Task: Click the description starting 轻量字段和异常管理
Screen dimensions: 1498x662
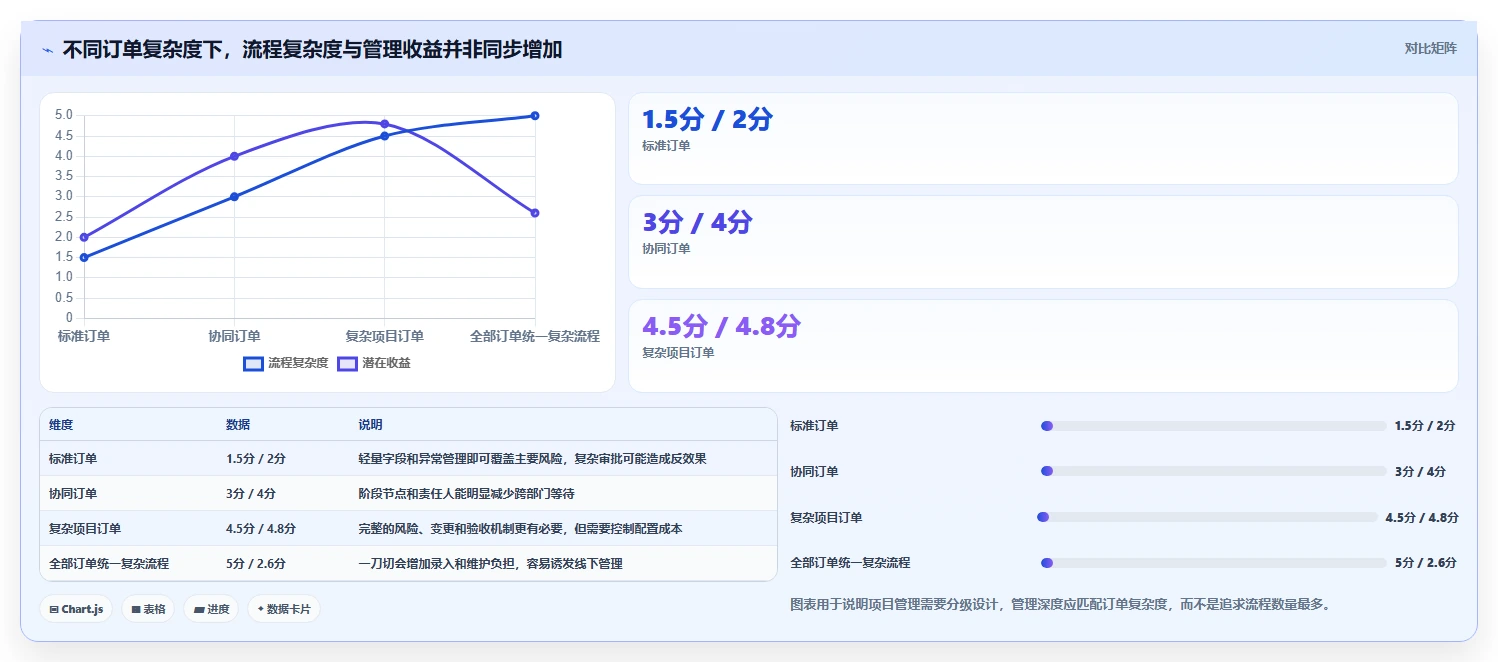Action: 532,459
